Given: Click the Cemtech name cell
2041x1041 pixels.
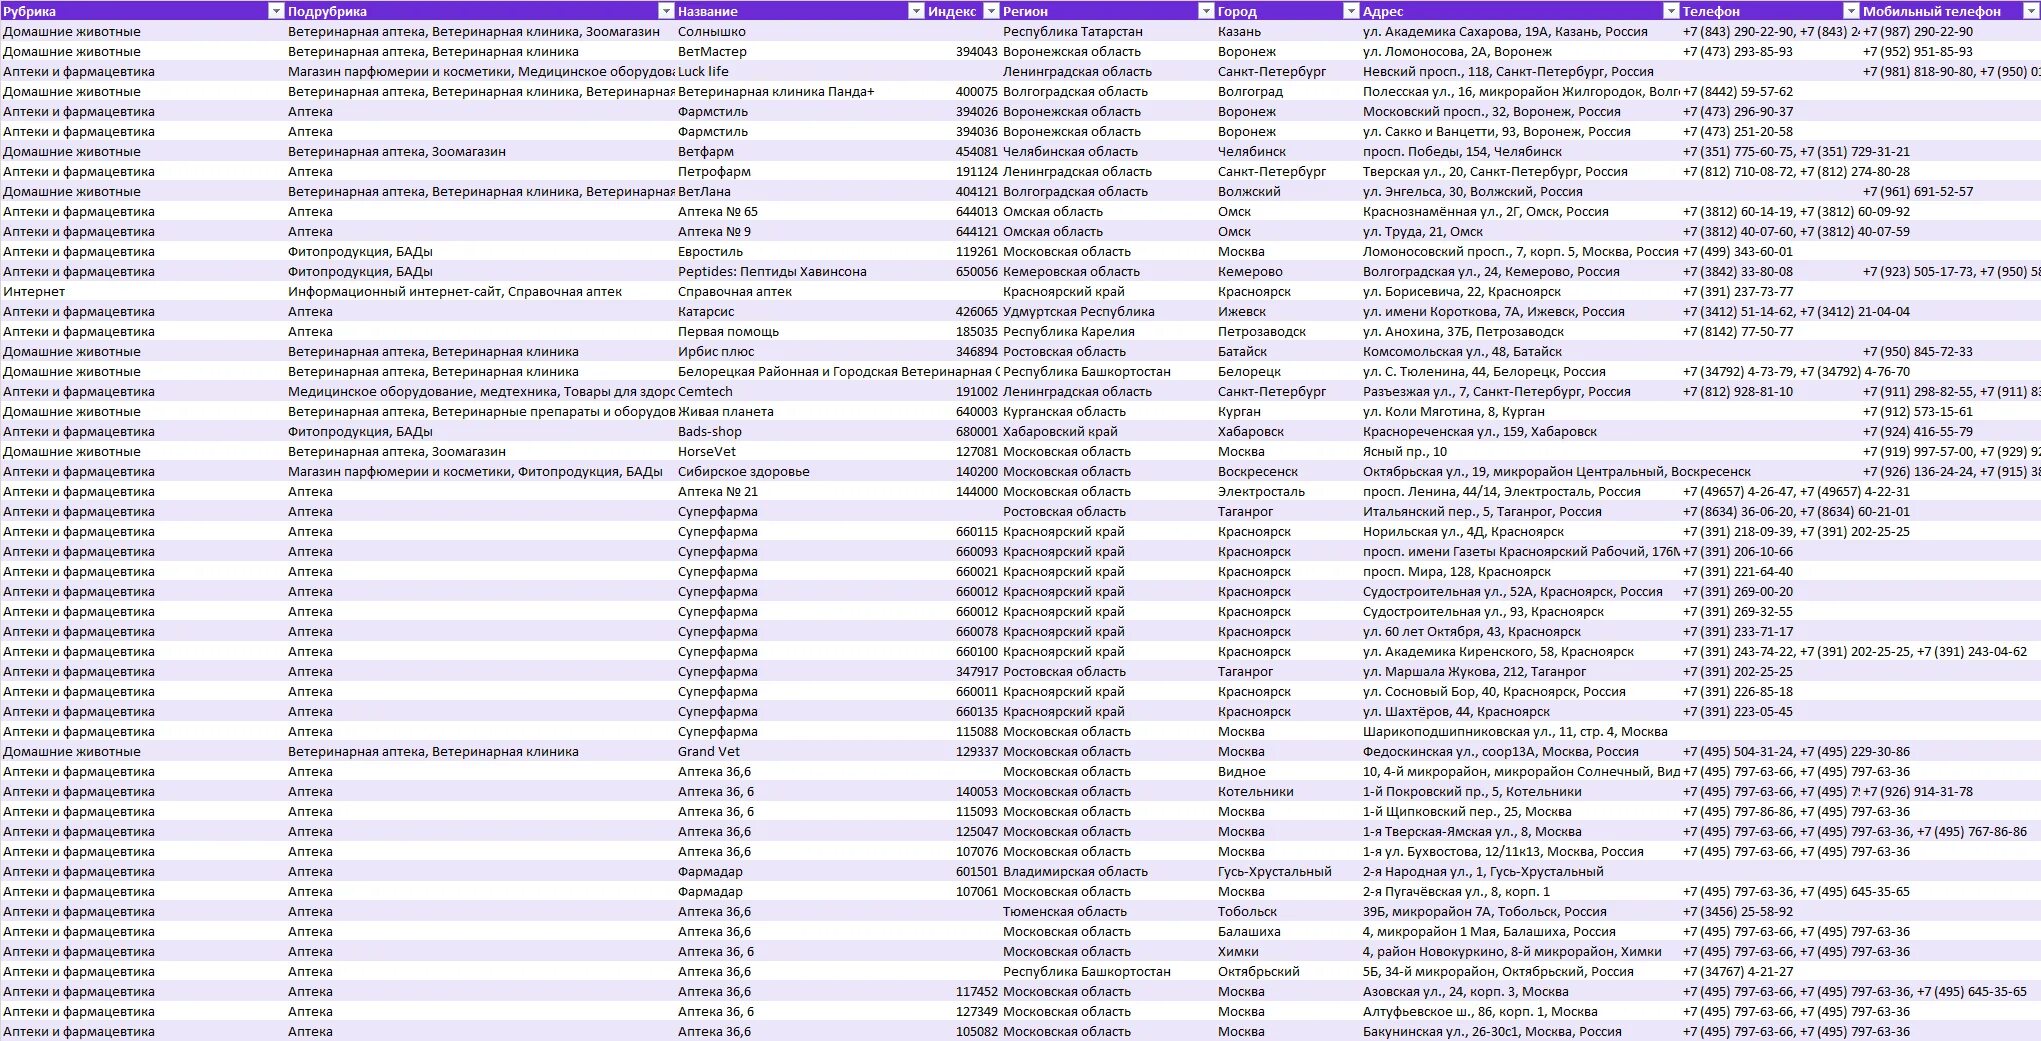Looking at the screenshot, I should (x=800, y=391).
